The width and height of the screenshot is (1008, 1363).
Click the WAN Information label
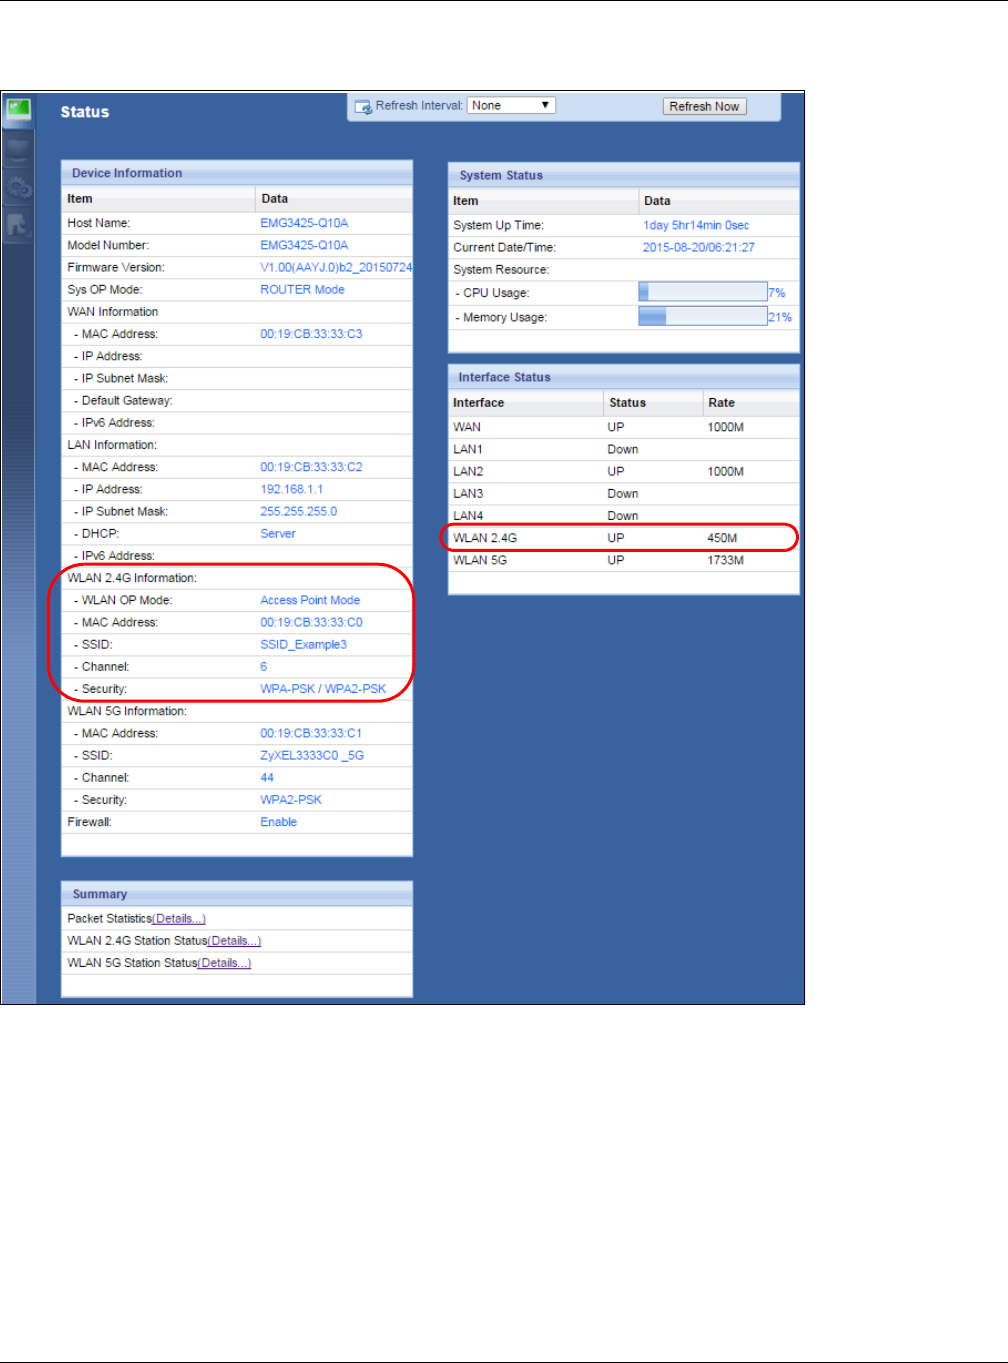click(x=113, y=311)
